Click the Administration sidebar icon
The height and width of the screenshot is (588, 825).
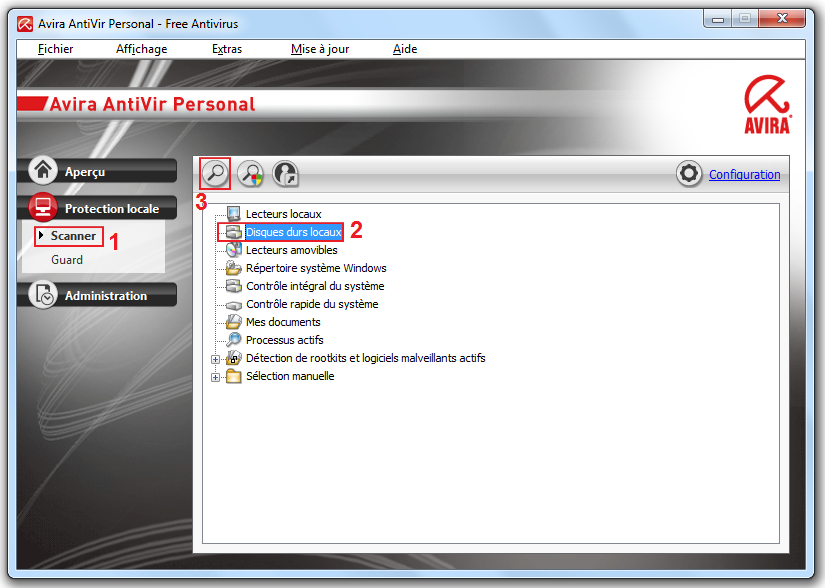pyautogui.click(x=42, y=294)
